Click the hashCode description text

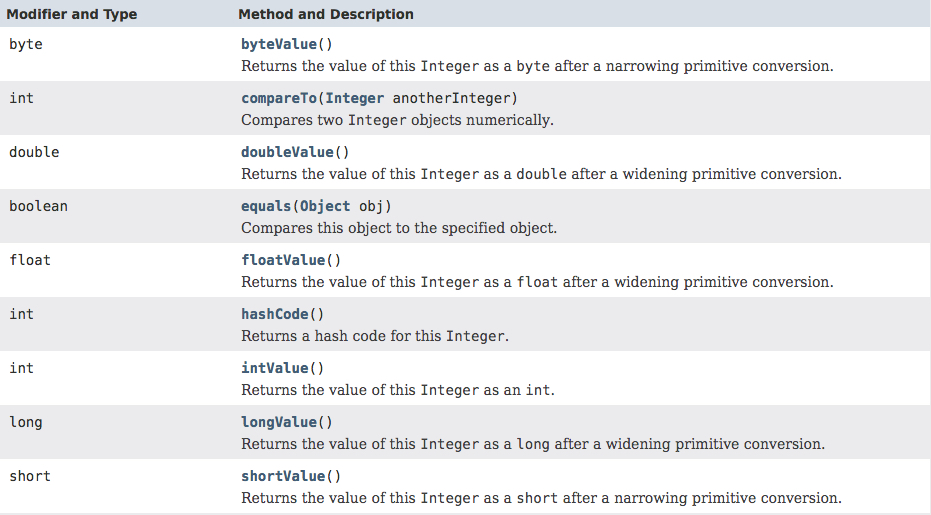[375, 336]
